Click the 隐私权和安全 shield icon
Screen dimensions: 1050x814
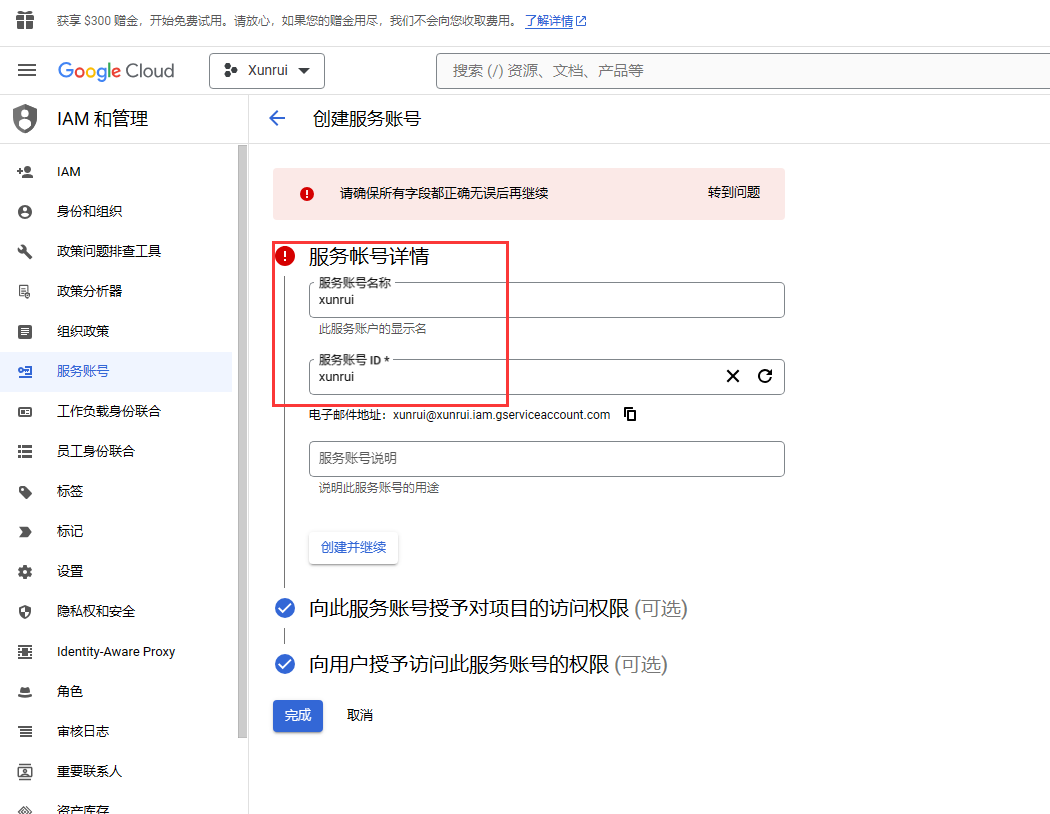click(x=25, y=612)
